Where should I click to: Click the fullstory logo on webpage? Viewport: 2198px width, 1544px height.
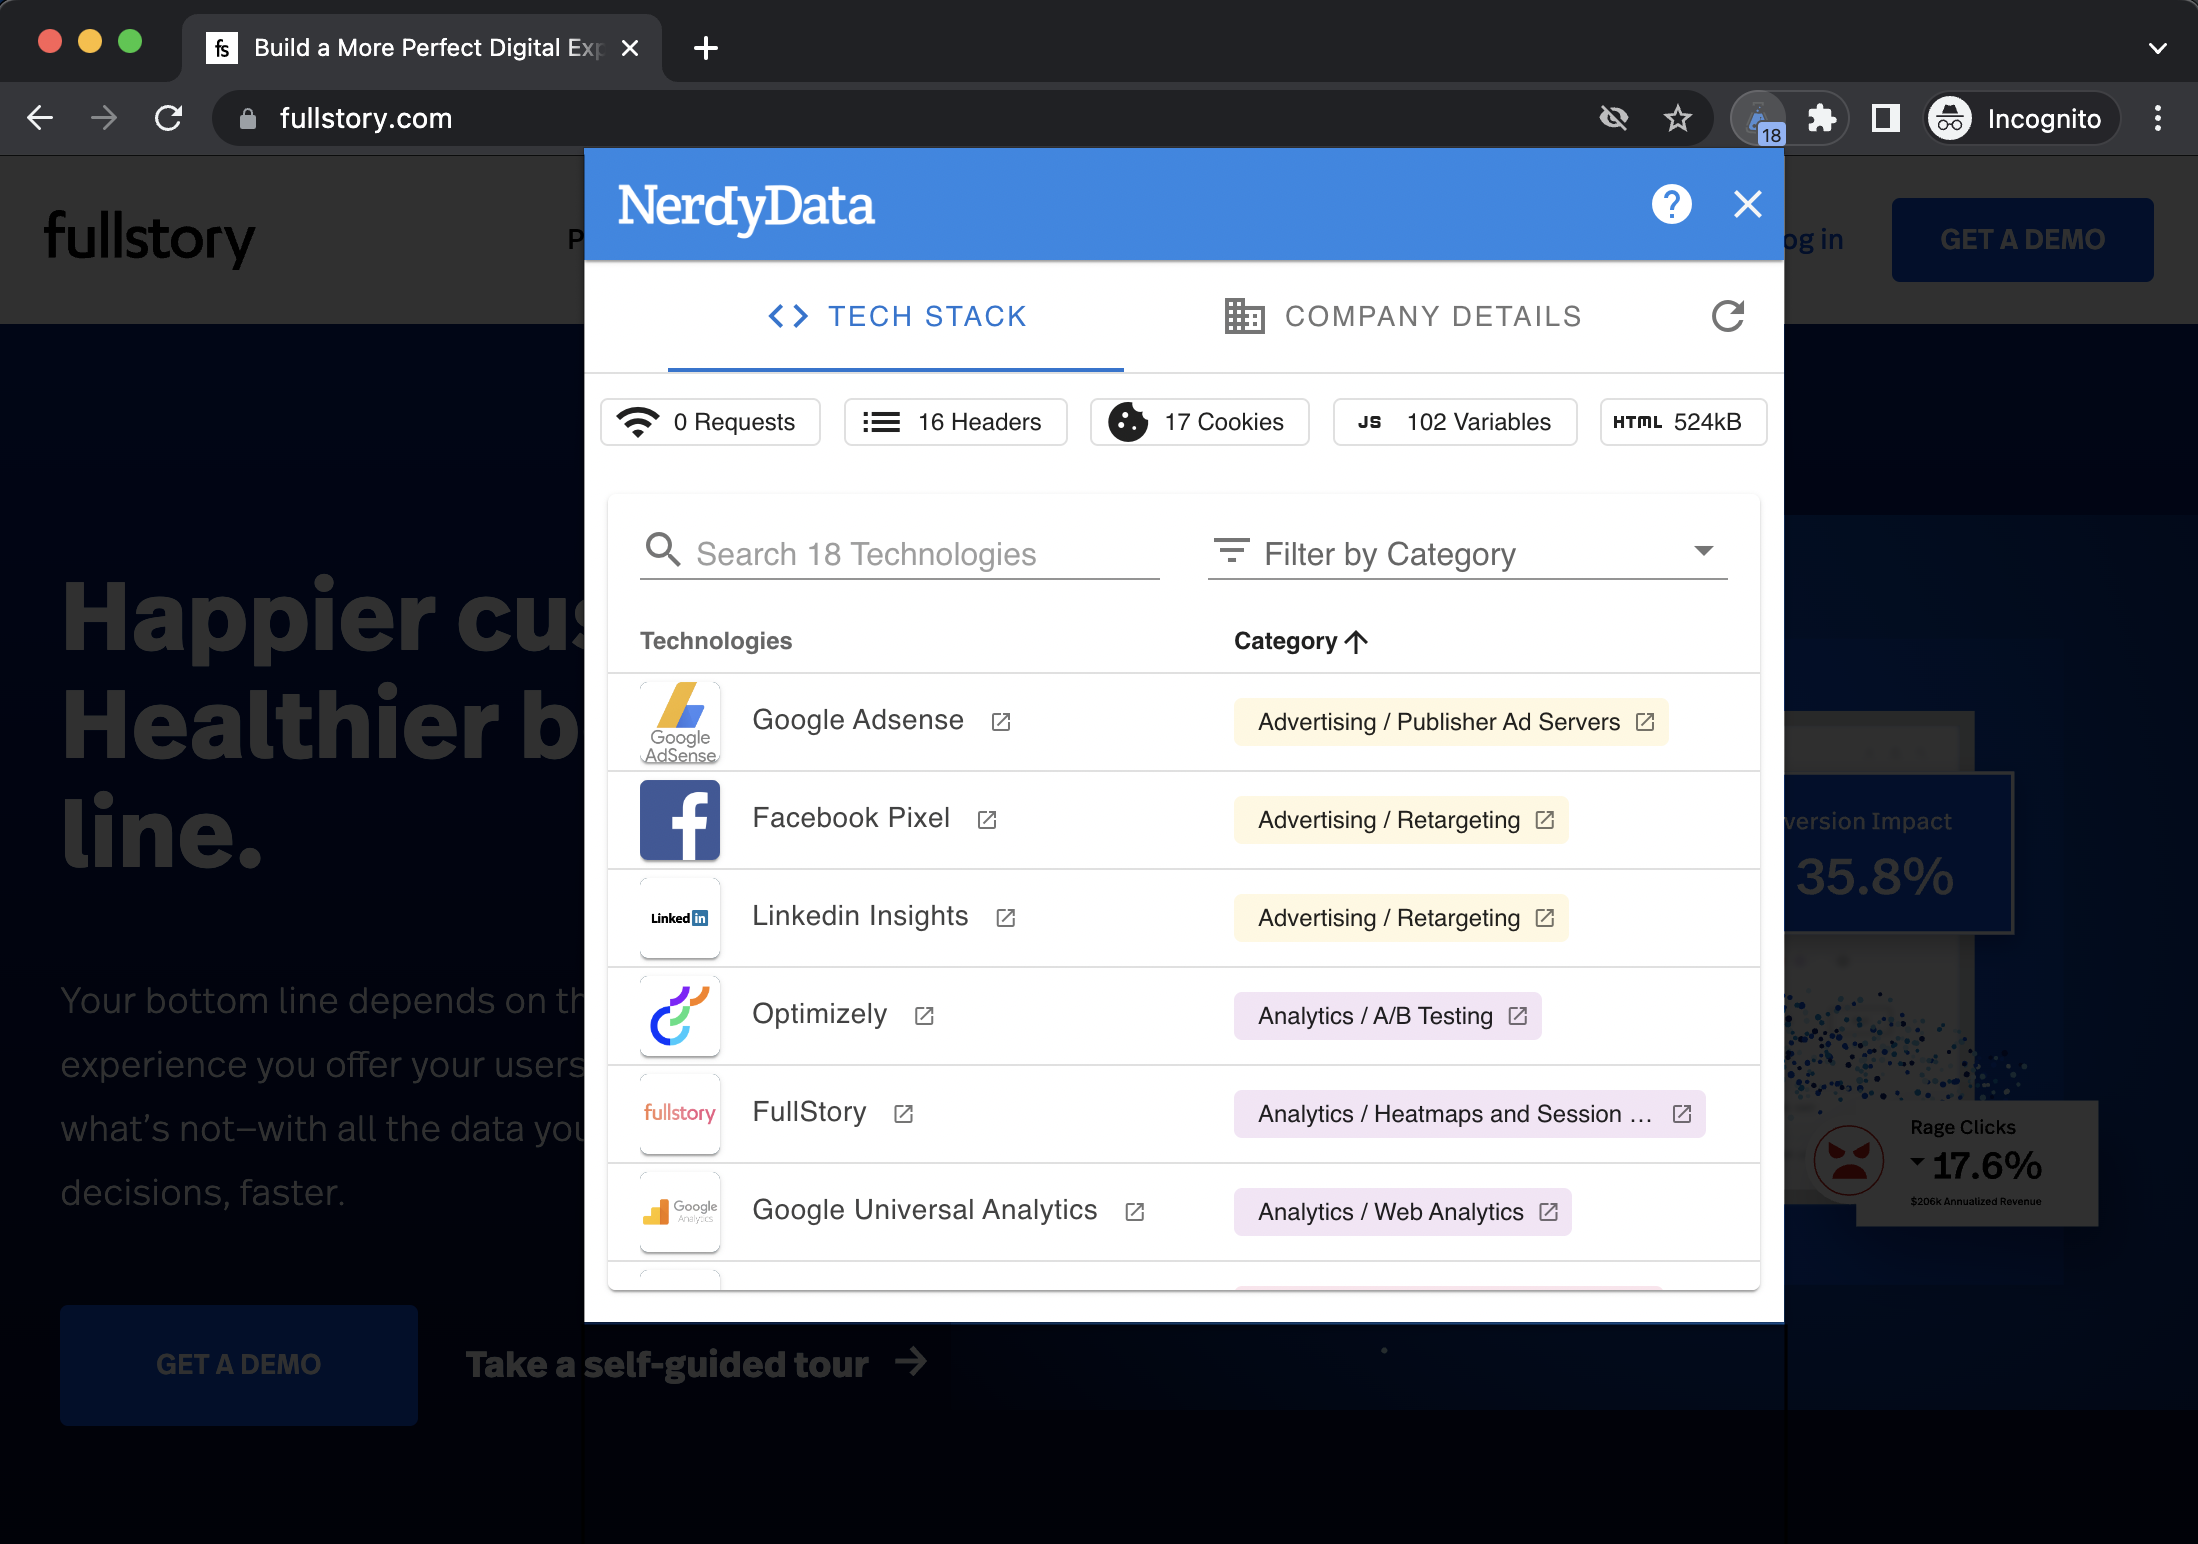(150, 238)
